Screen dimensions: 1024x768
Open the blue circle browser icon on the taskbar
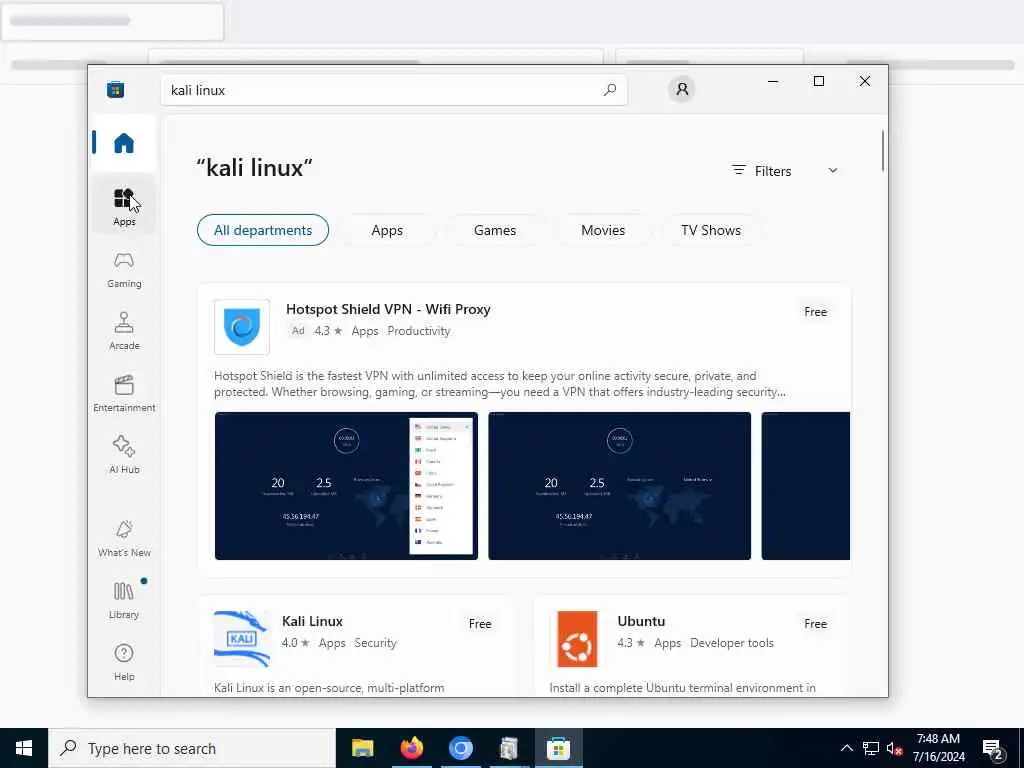click(x=460, y=748)
